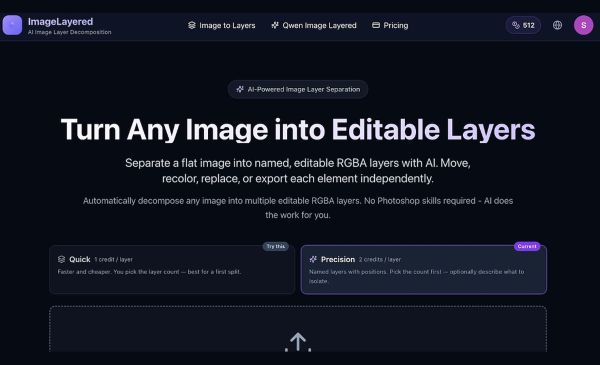Click the "1 credit / layer" text
Screen dimensions: 600x365
tap(114, 259)
